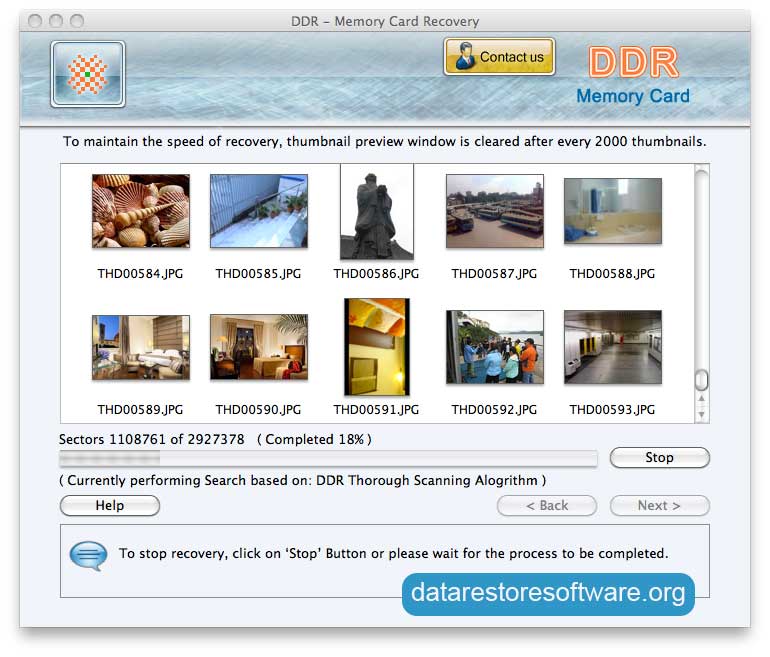Click the Completed 18% text
Image resolution: width=770 pixels, height=657 pixels.
(x=314, y=439)
